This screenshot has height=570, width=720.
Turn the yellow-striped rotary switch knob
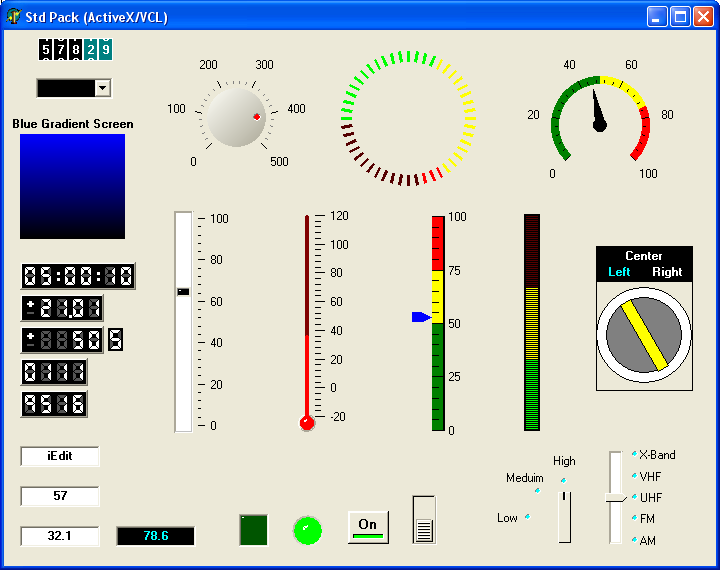point(644,335)
